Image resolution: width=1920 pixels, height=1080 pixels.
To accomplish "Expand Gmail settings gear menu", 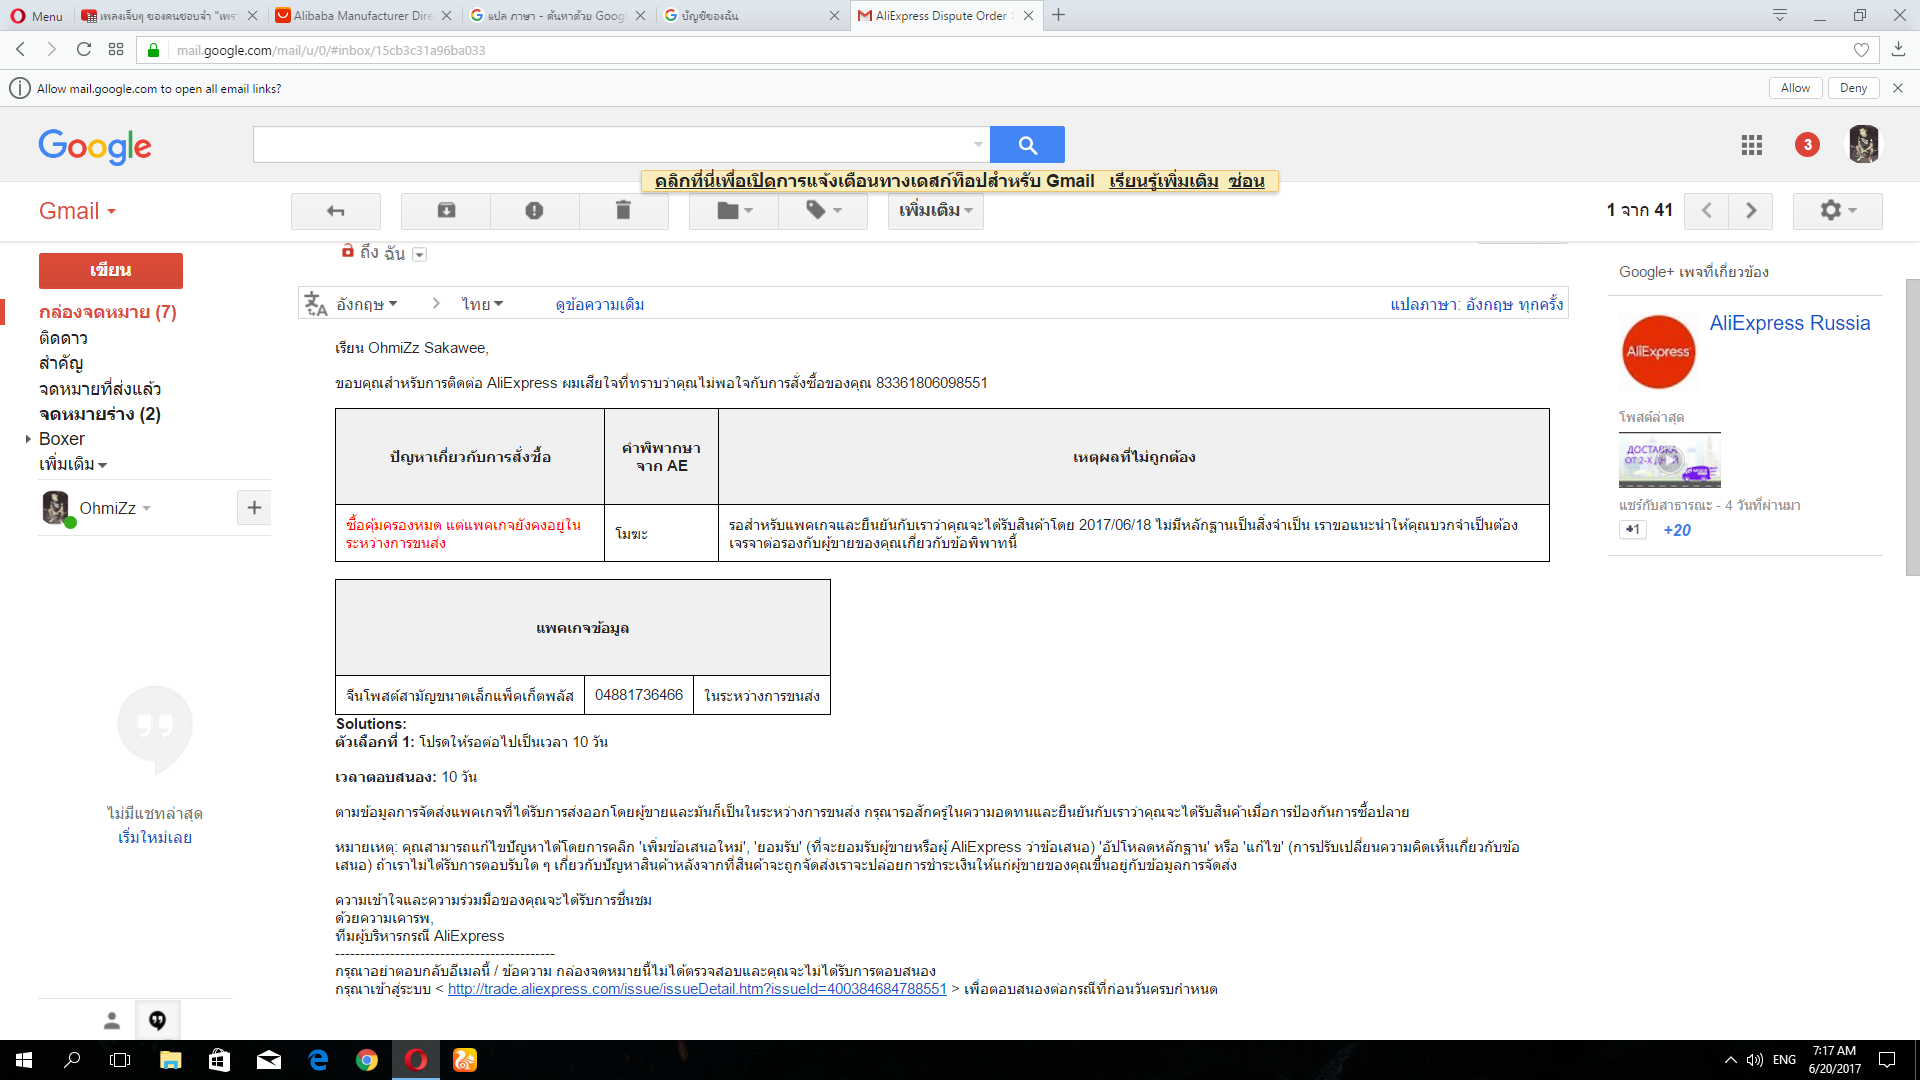I will (x=1837, y=211).
